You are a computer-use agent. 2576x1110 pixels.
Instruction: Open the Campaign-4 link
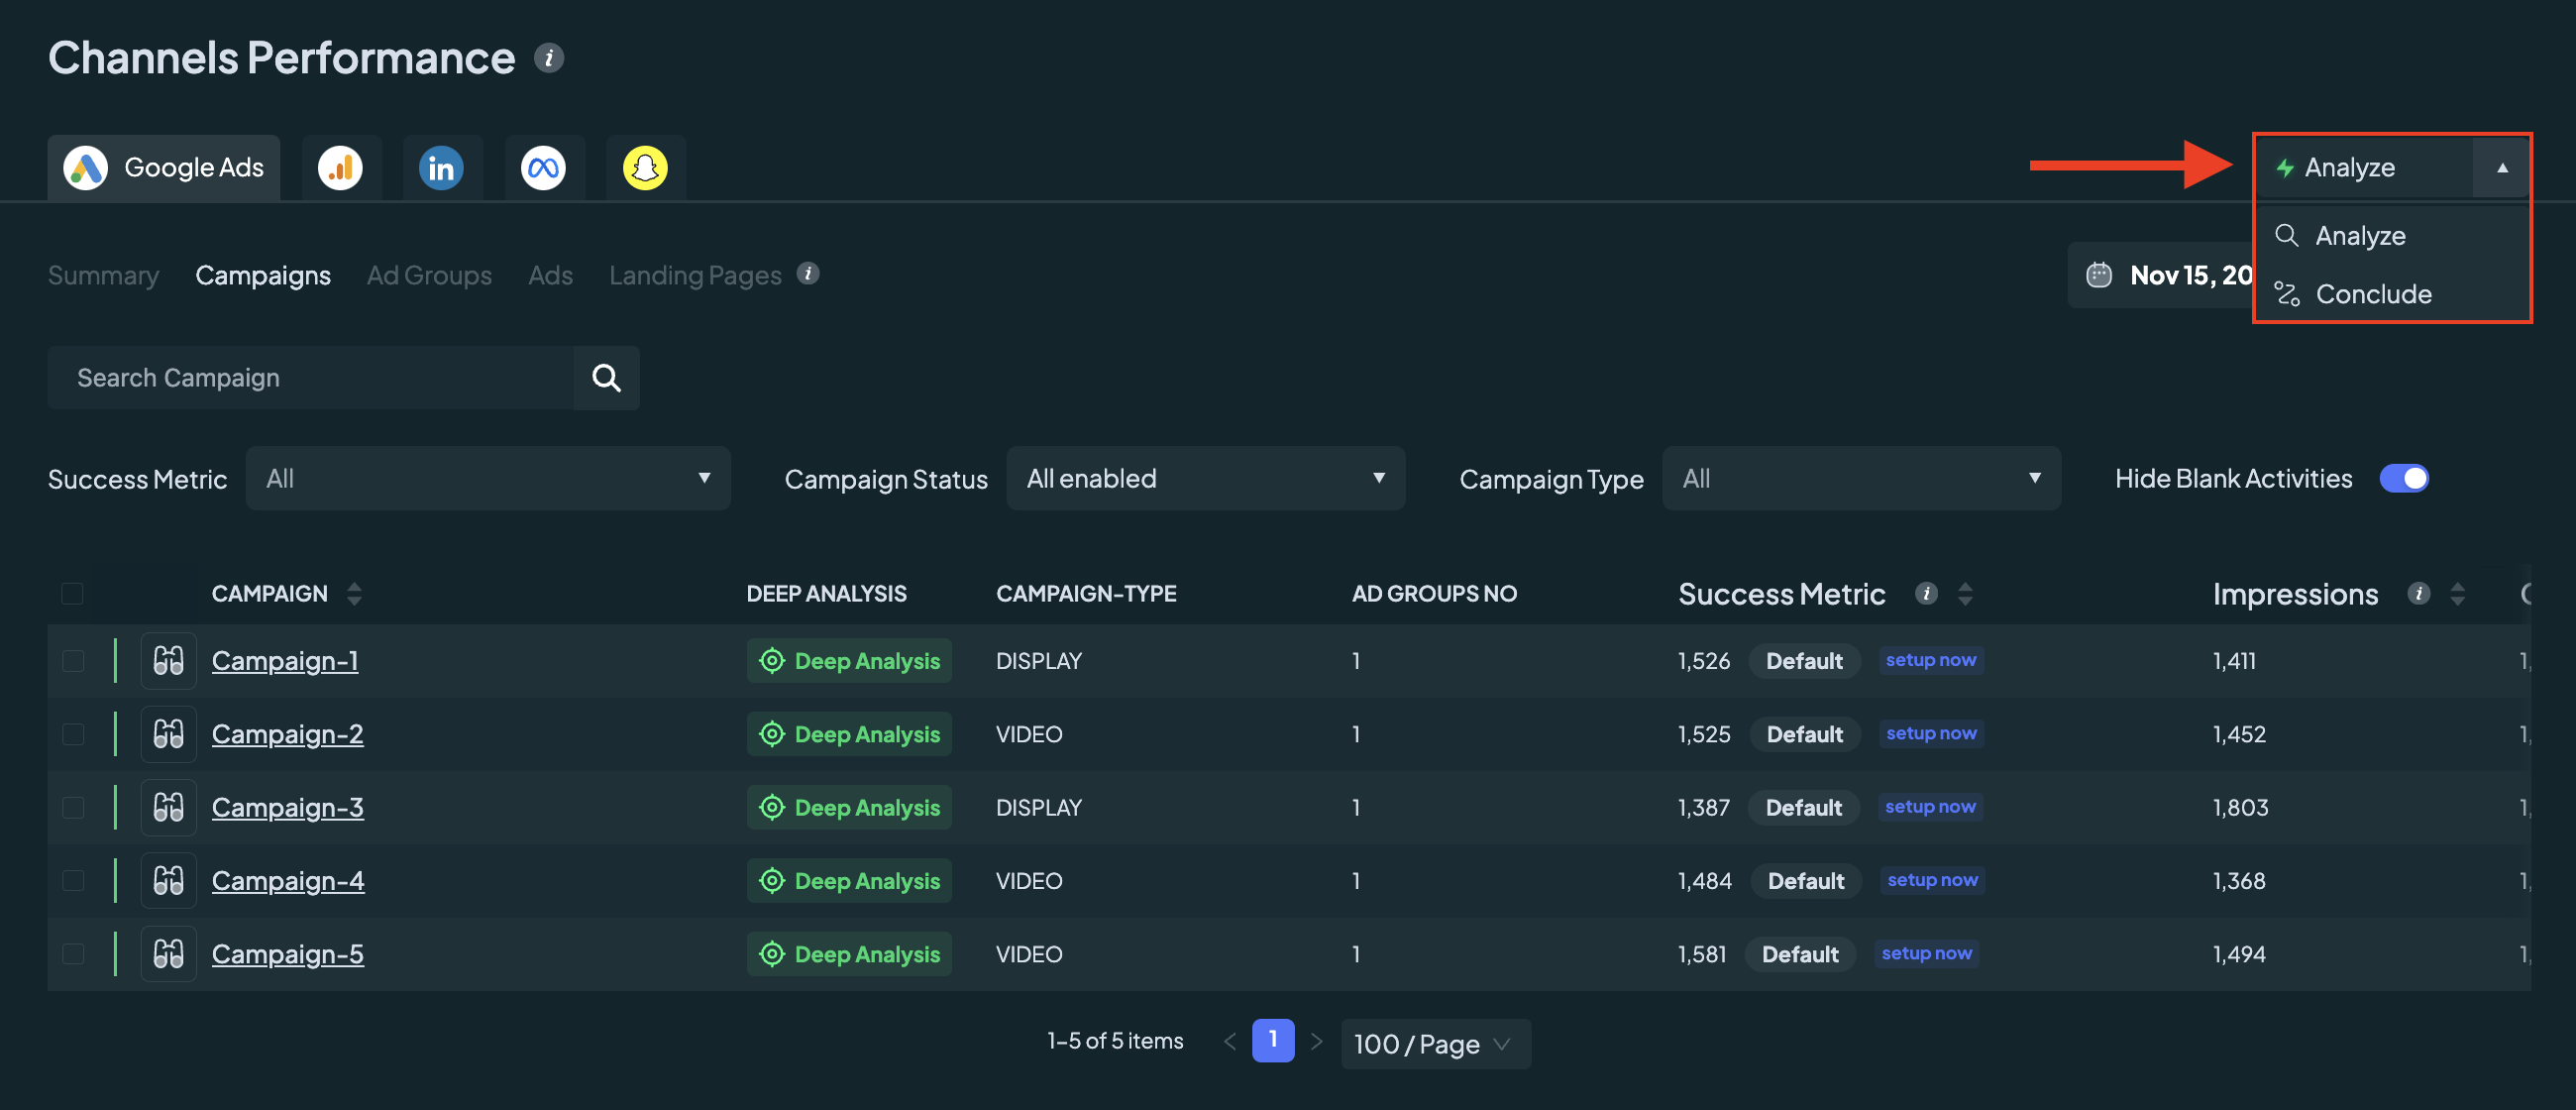288,881
